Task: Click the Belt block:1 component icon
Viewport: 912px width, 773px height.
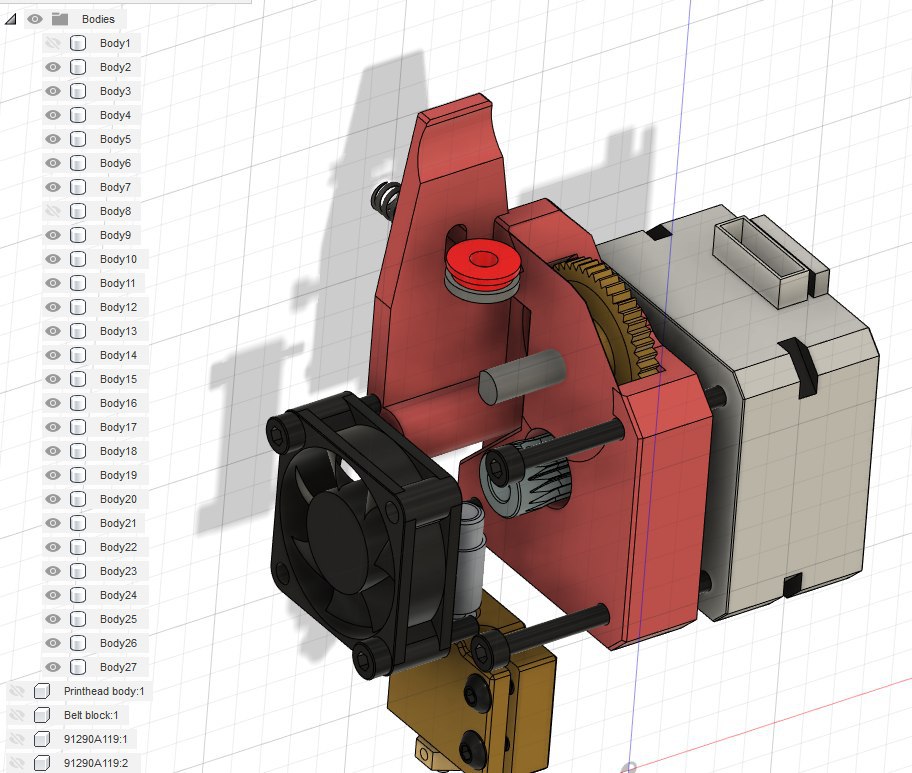Action: pyautogui.click(x=42, y=715)
